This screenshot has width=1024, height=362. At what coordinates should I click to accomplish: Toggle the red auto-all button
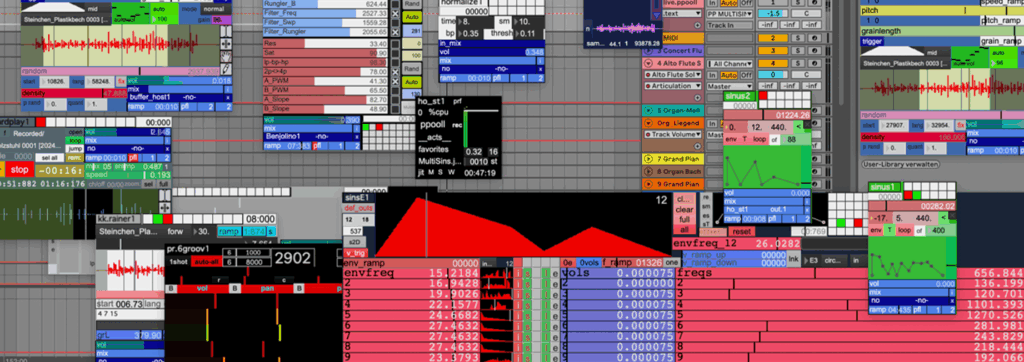point(206,261)
